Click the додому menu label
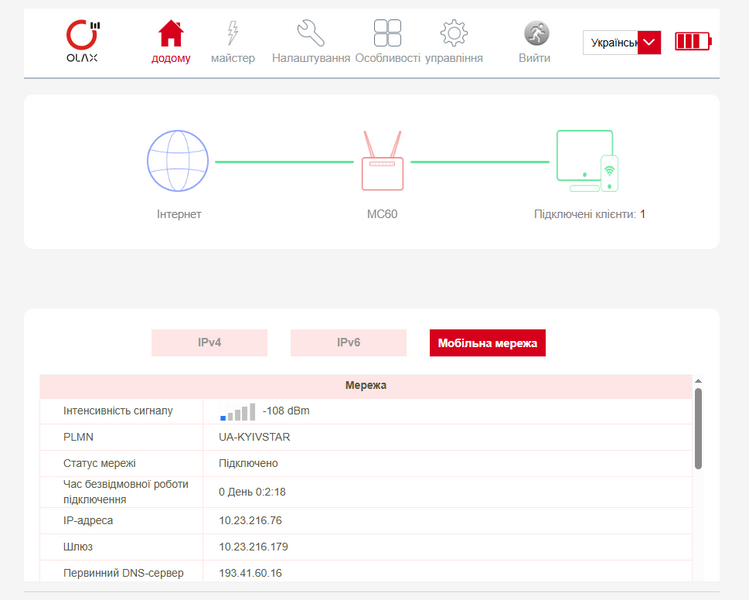 [171, 58]
